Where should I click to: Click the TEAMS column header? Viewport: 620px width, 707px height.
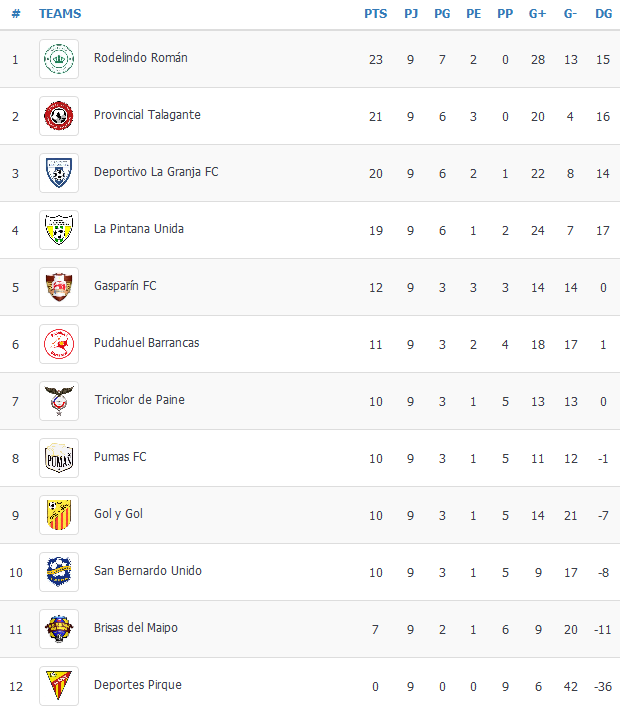[60, 14]
